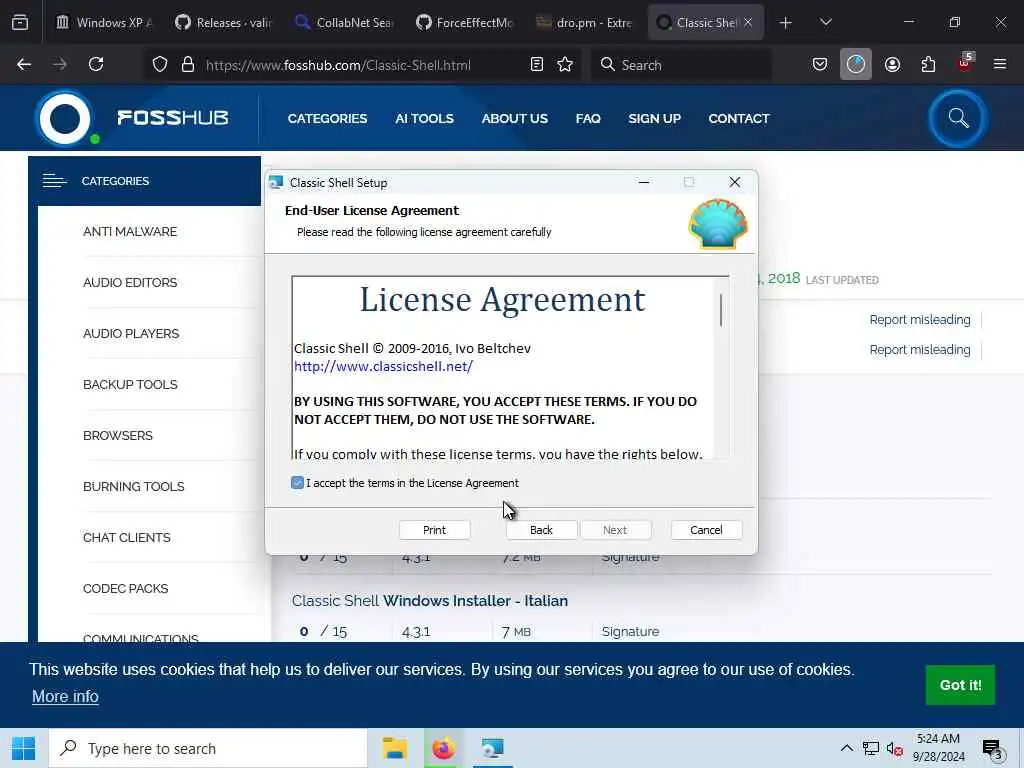Click the FossHub round search icon
The height and width of the screenshot is (768, 1024).
pos(958,118)
